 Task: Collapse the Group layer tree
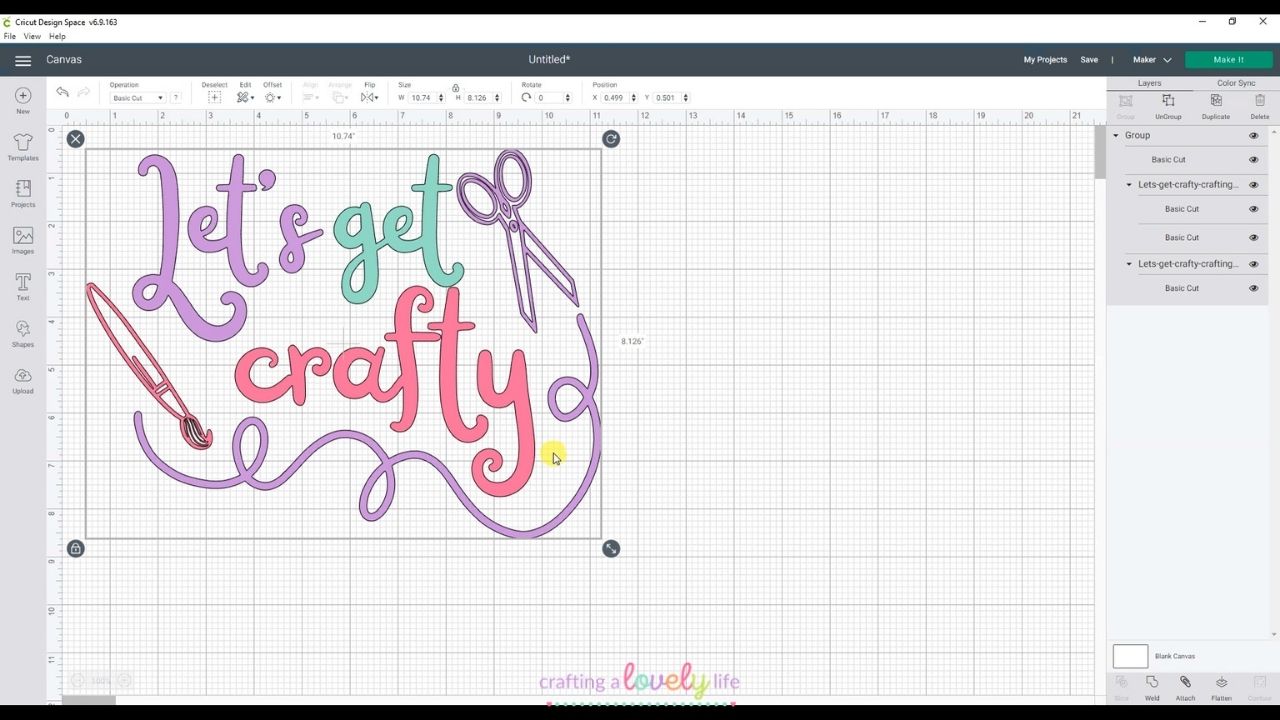pyautogui.click(x=1116, y=135)
